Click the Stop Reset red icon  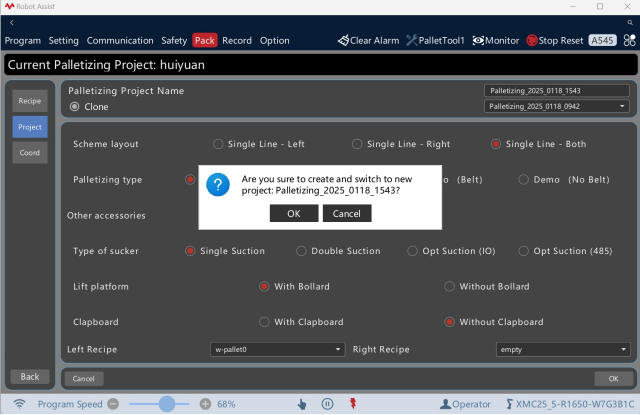pos(532,40)
